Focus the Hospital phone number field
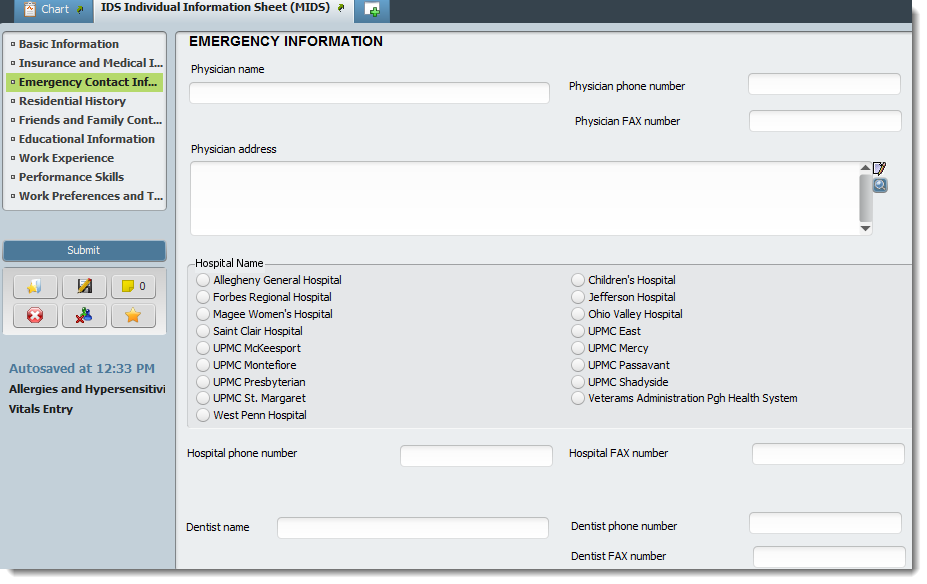Viewport: 927px width, 584px height. 477,456
